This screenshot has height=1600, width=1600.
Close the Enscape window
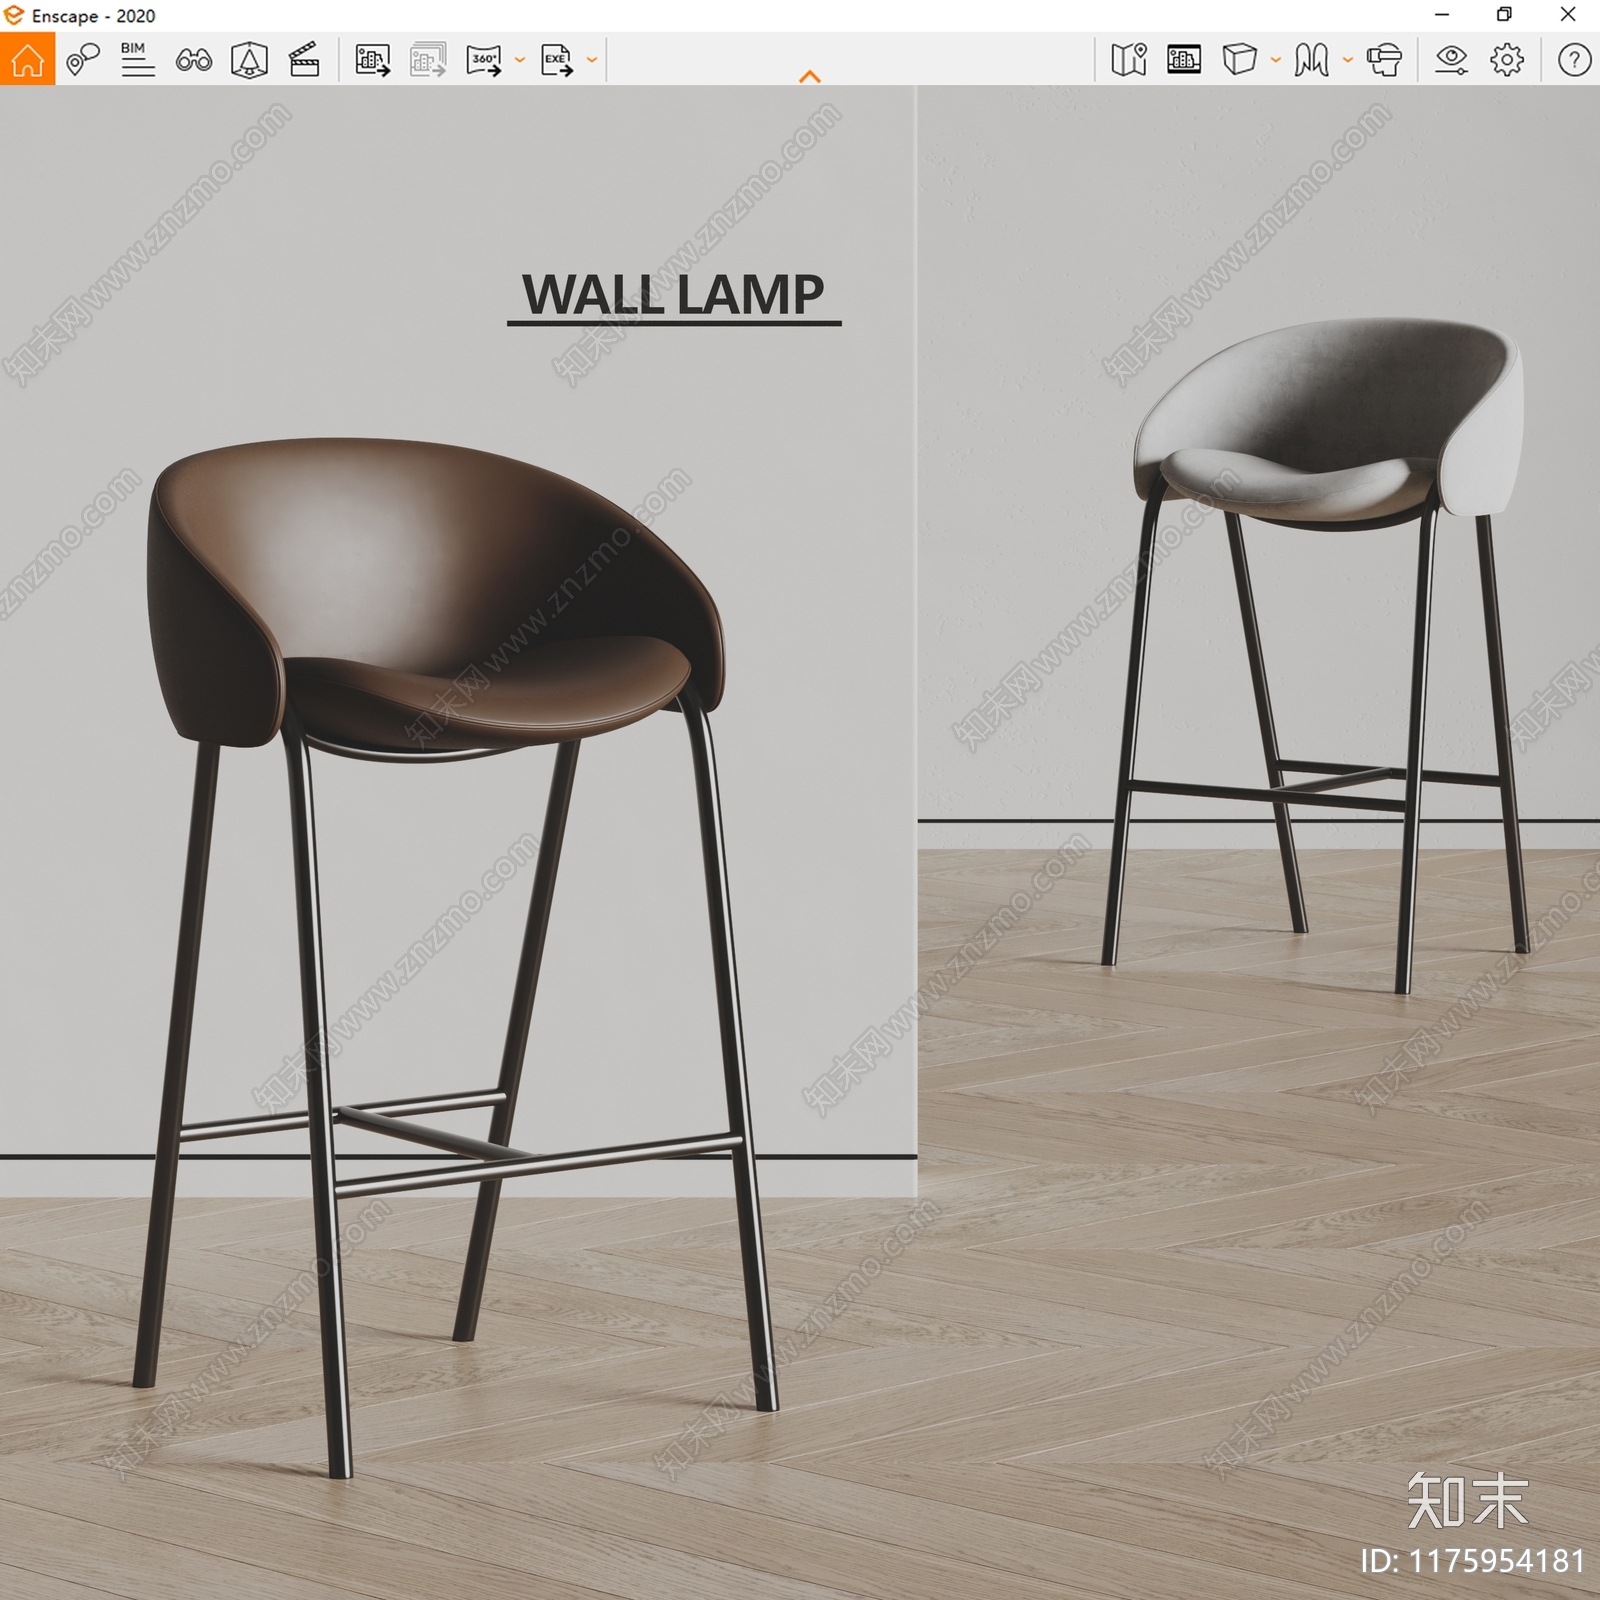[x=1568, y=15]
